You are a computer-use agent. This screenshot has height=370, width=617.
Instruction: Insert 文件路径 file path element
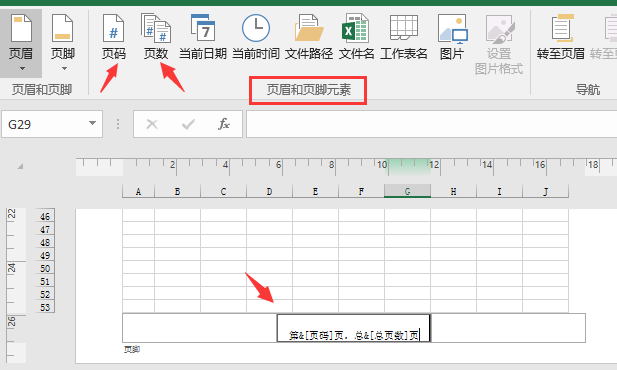309,37
